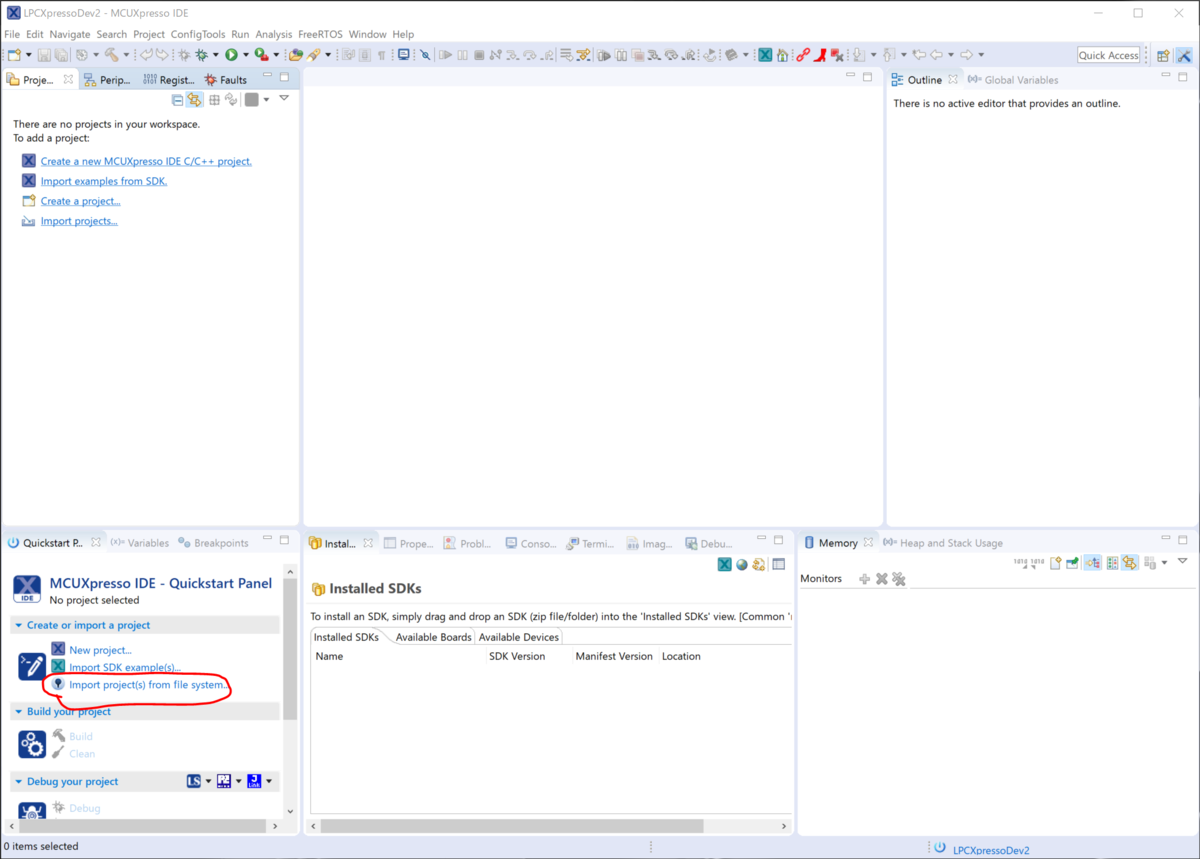1200x859 pixels.
Task: Open dropdown arrow next to Build hammer
Action: click(126, 55)
